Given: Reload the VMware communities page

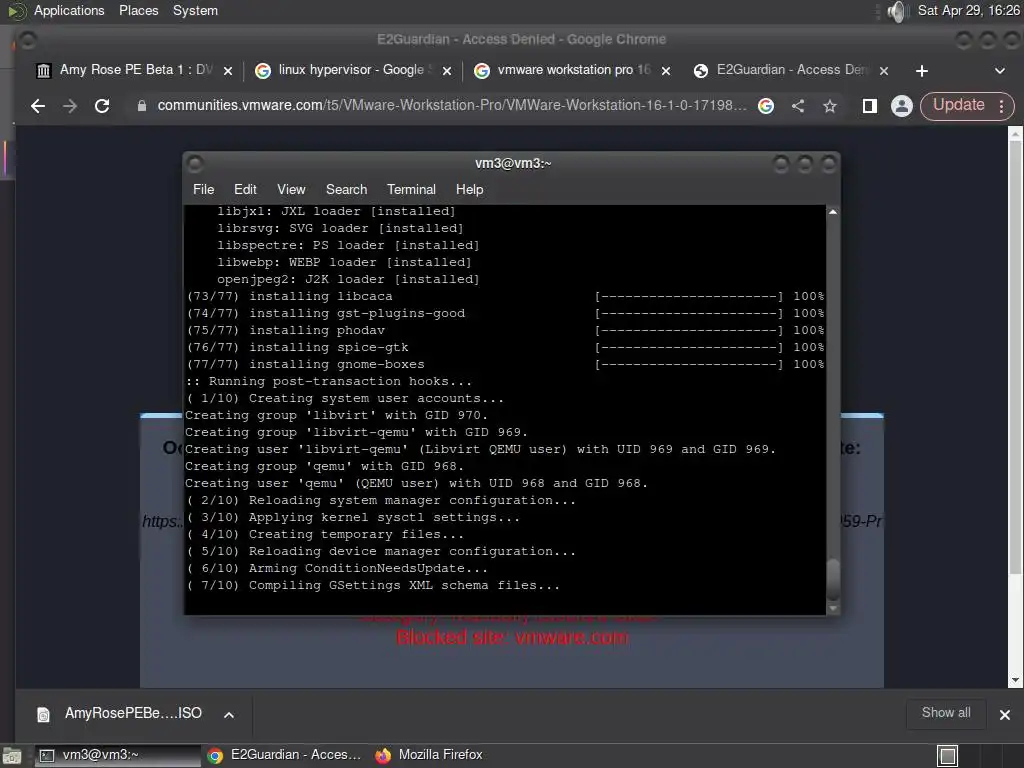Looking at the screenshot, I should [x=102, y=106].
